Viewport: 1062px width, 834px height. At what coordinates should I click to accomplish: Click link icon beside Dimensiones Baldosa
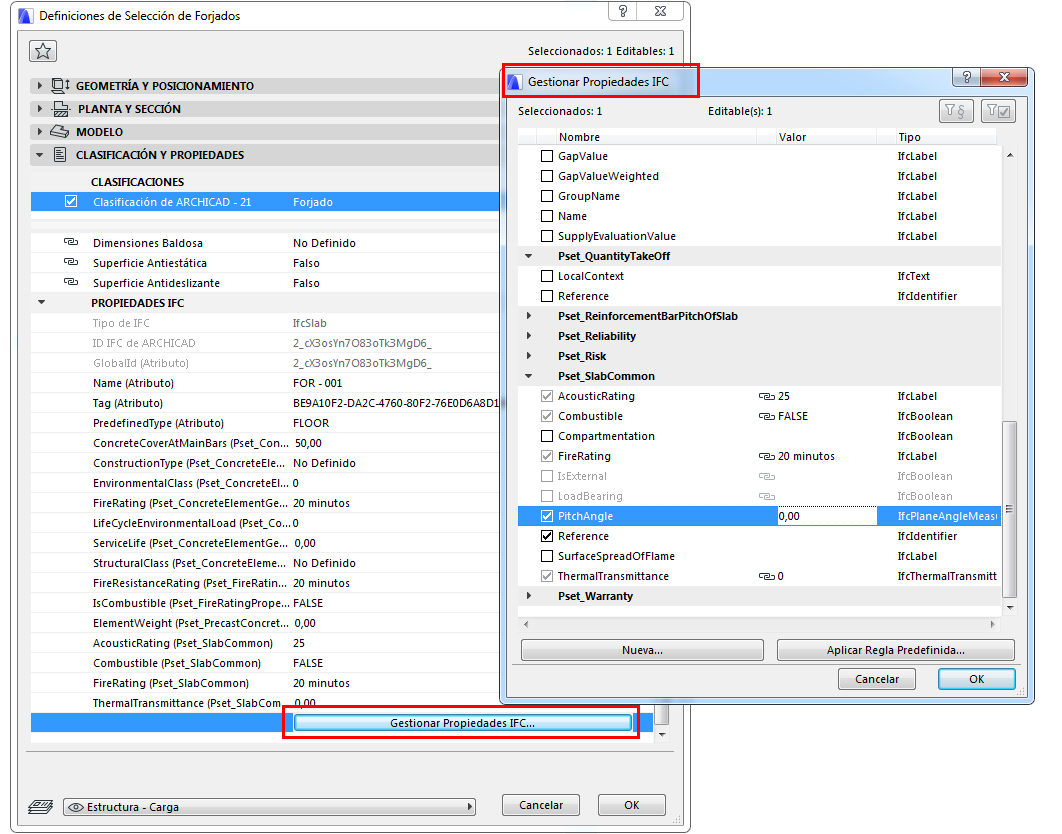tap(70, 242)
